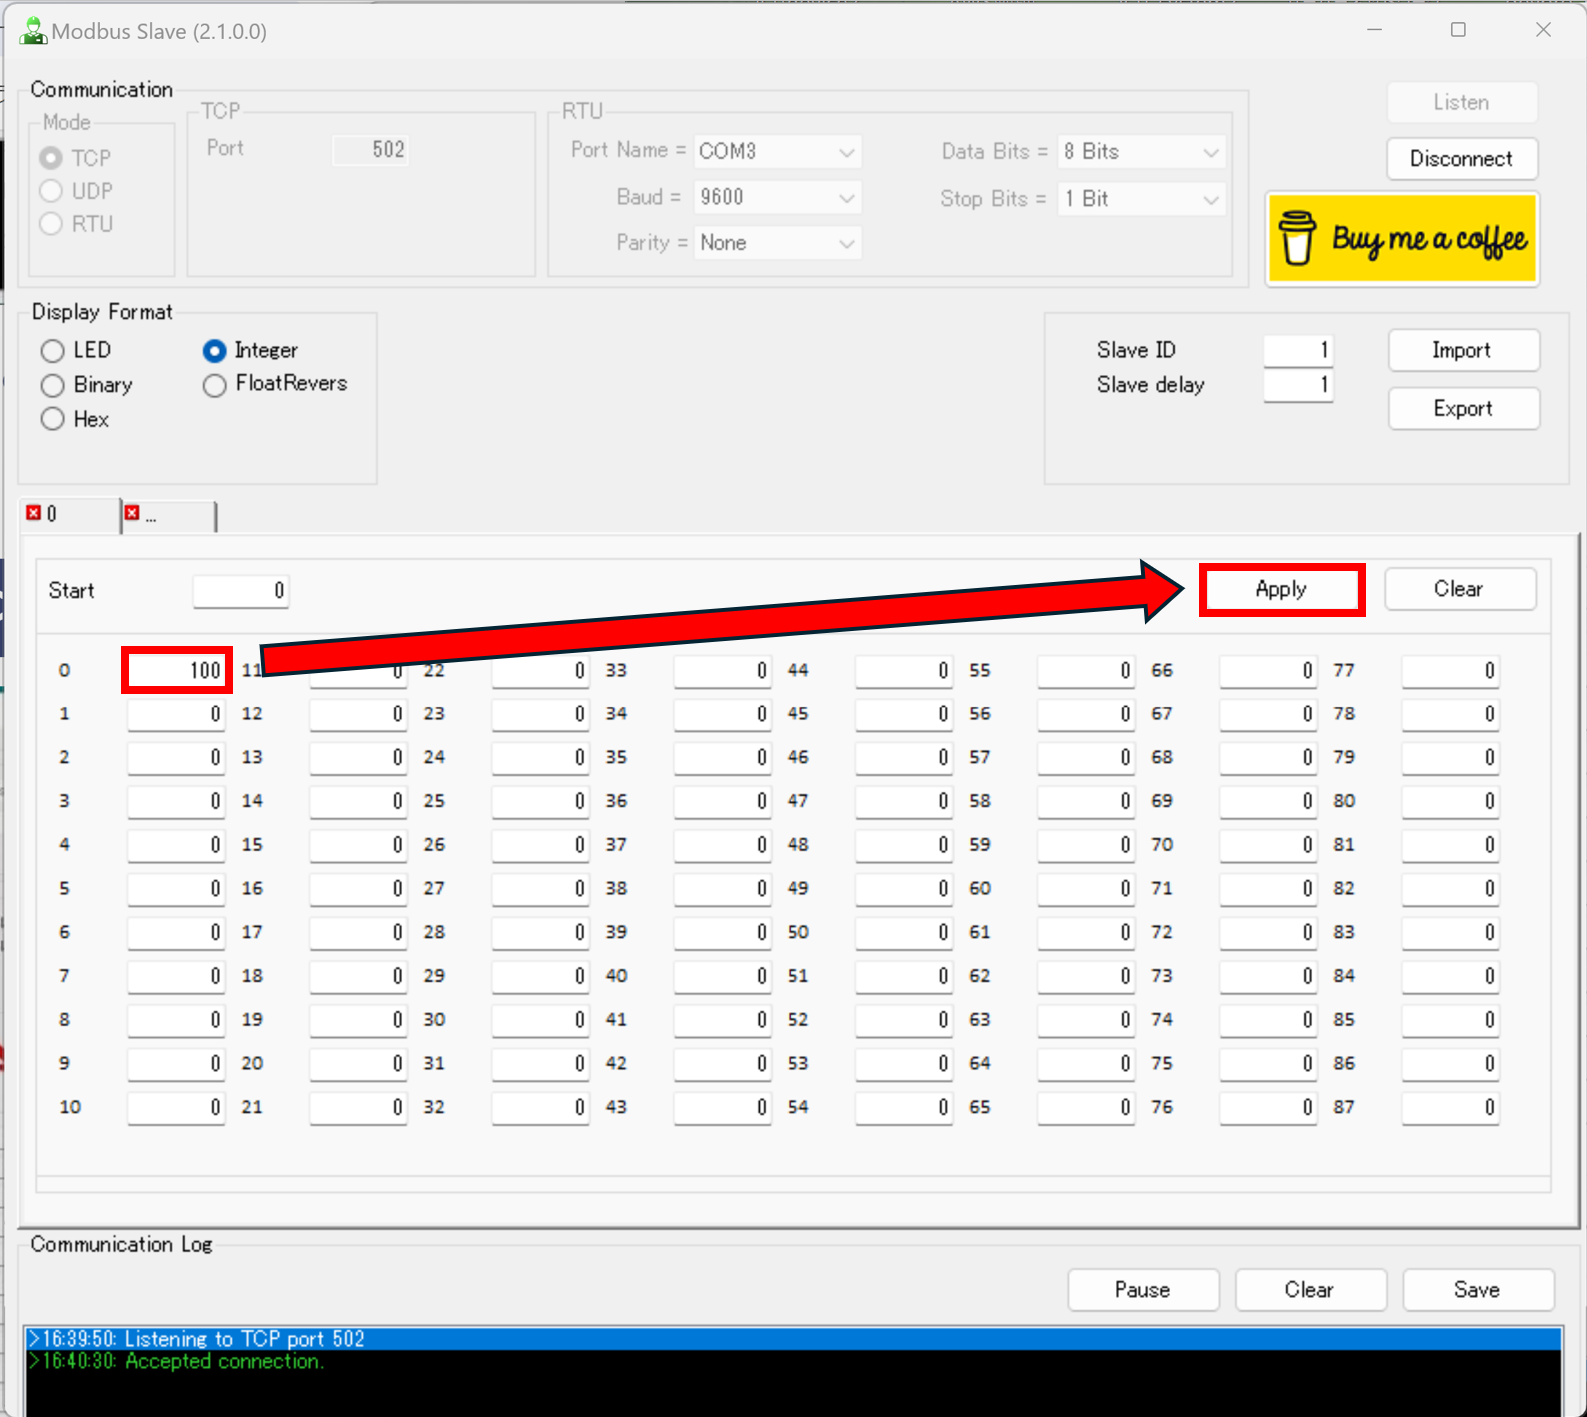
Task: Enable the FloatRevers display format
Action: 215,385
